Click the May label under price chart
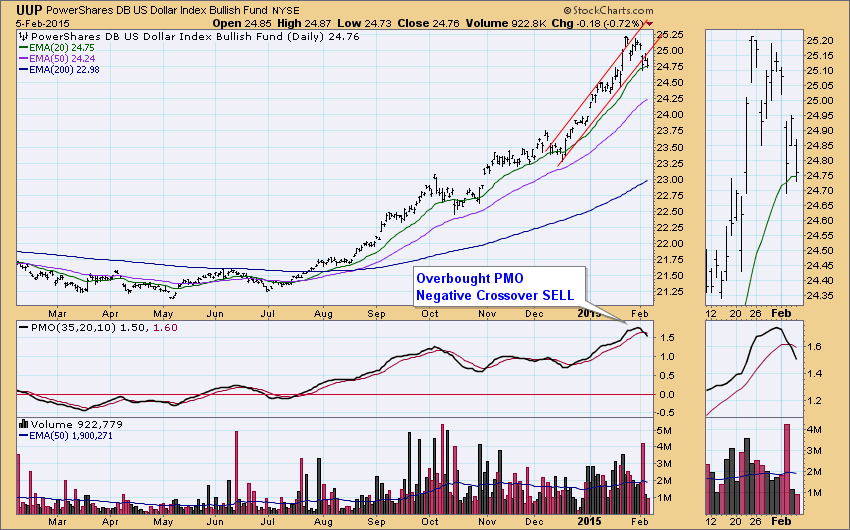This screenshot has height=530, width=850. (x=163, y=313)
